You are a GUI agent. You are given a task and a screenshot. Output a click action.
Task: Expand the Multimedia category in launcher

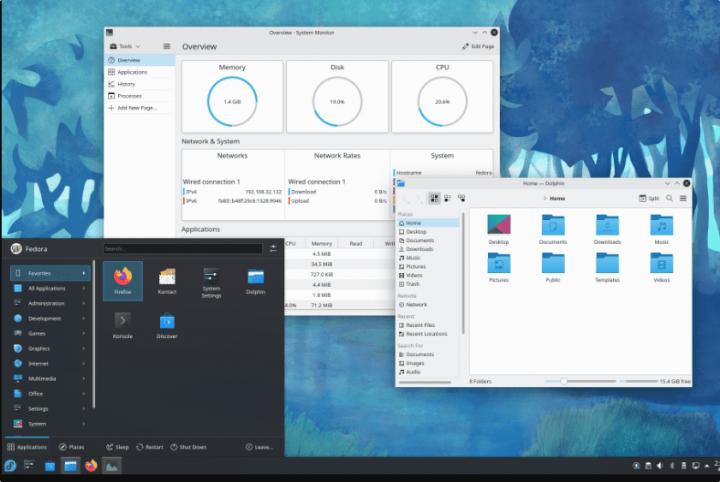(x=48, y=378)
